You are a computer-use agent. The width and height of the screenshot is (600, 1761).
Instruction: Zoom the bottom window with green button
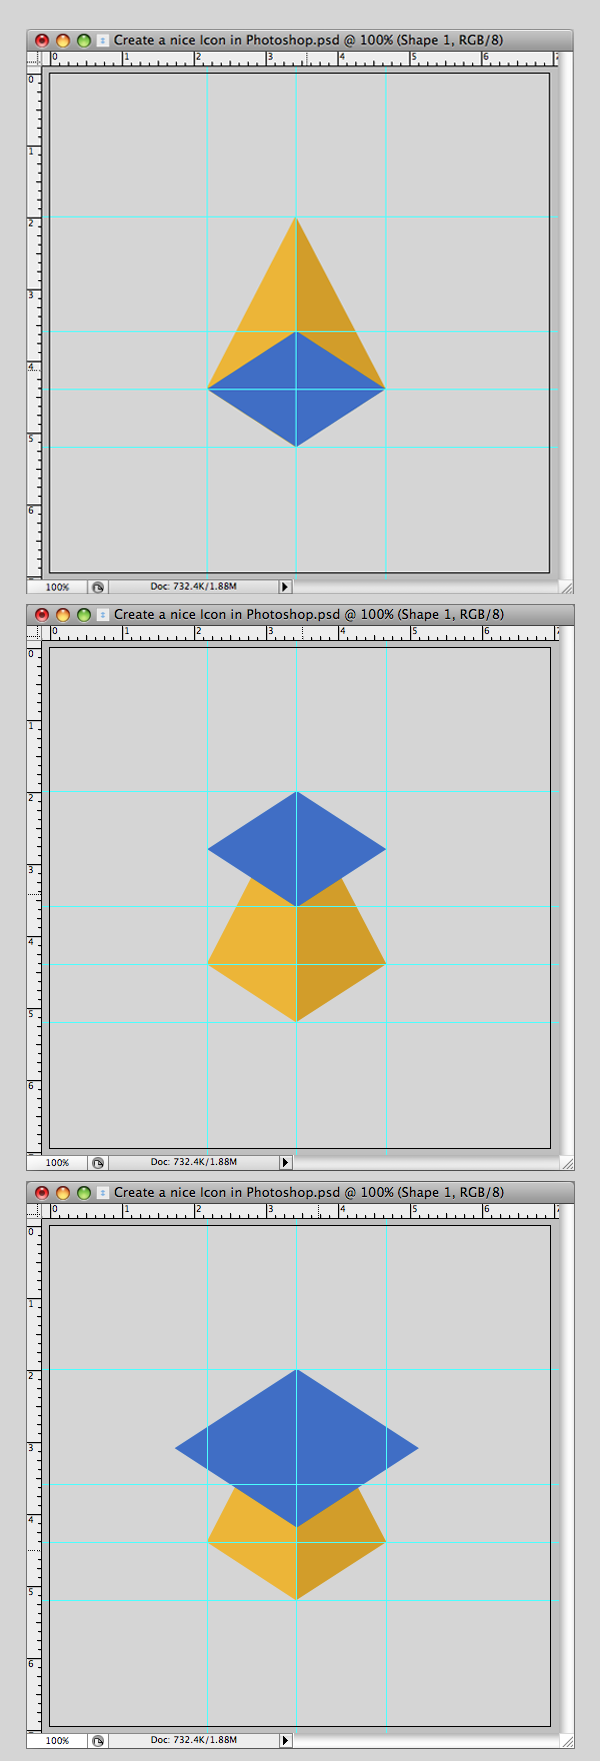pos(84,1193)
